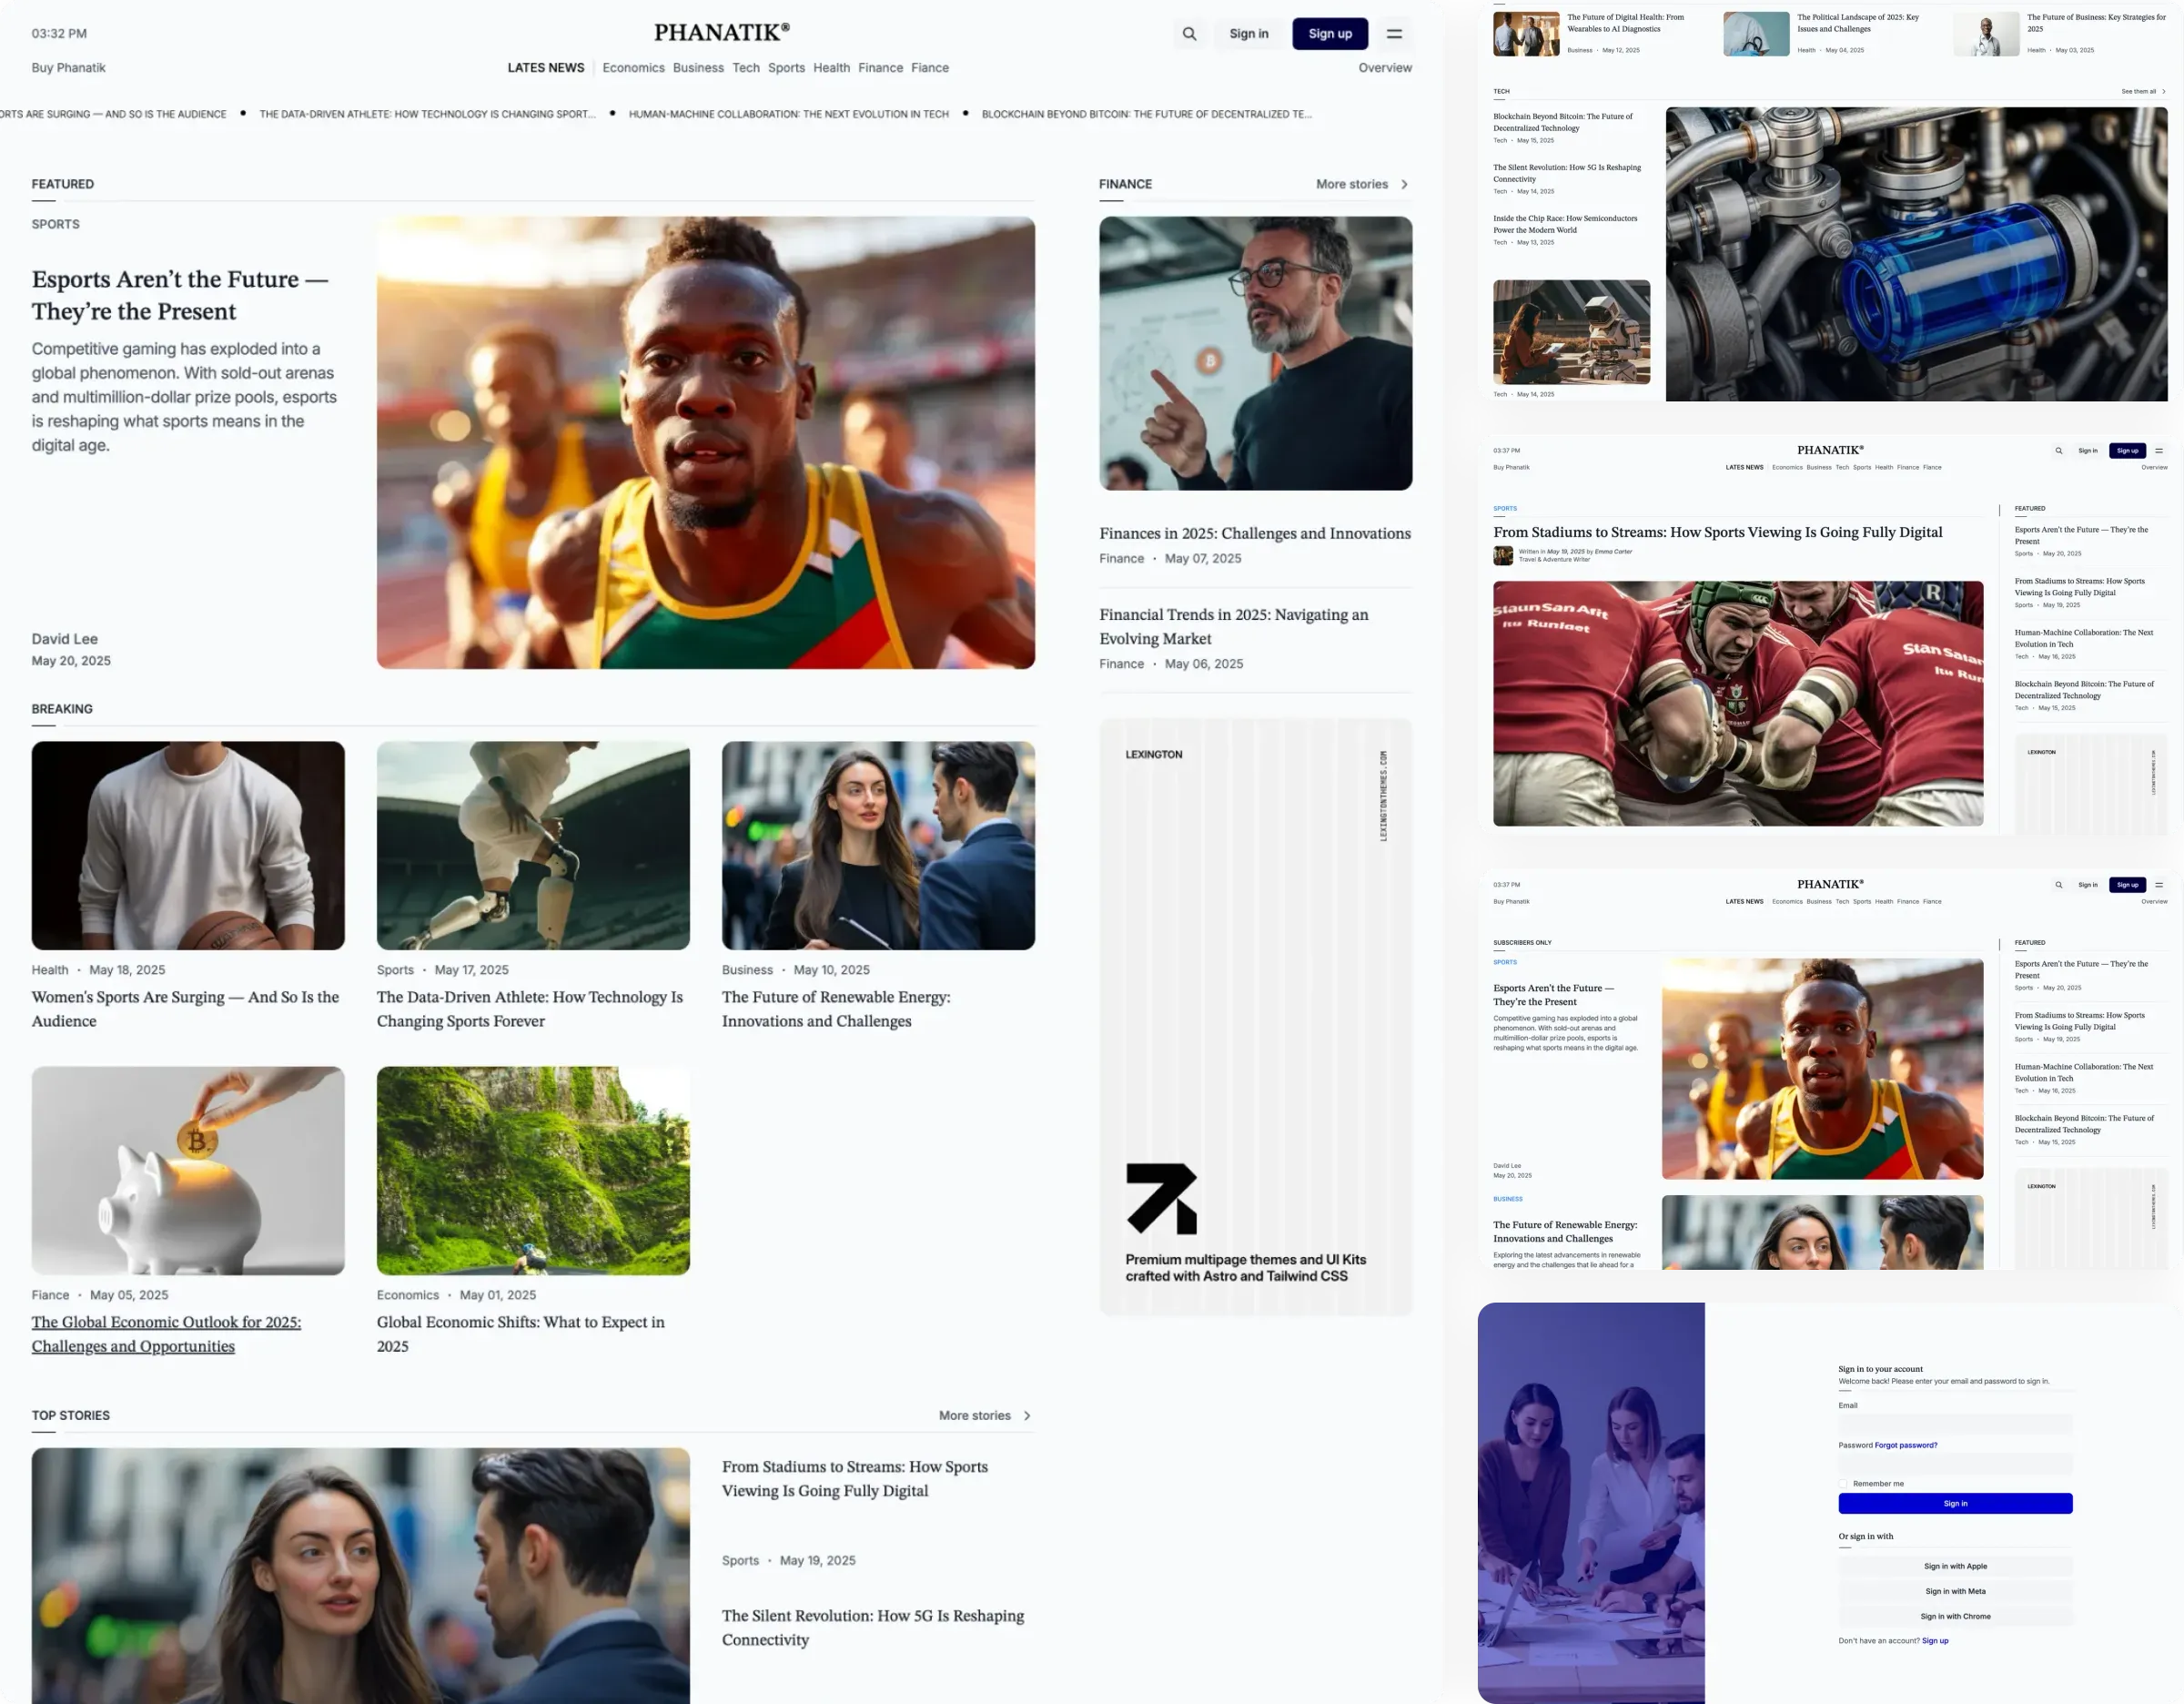Click ticker item 'HUMAN-MACHINE COLLABORATION'
The width and height of the screenshot is (2184, 1704).
tap(789, 114)
